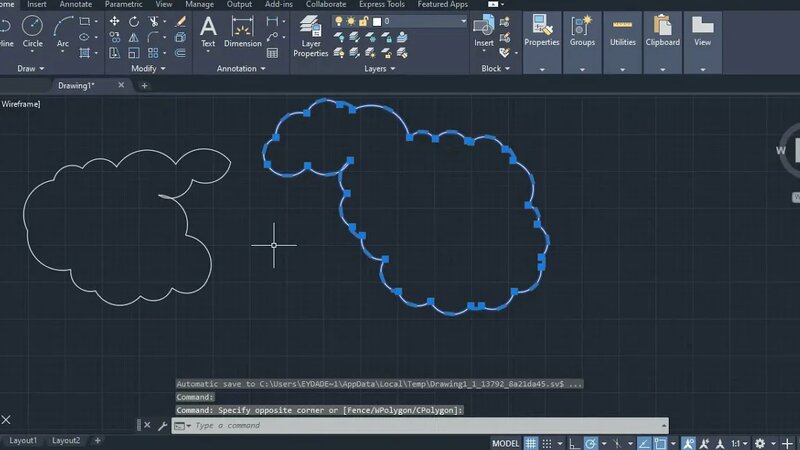Expand the Layers panel
This screenshot has width=800, height=450.
pos(380,68)
